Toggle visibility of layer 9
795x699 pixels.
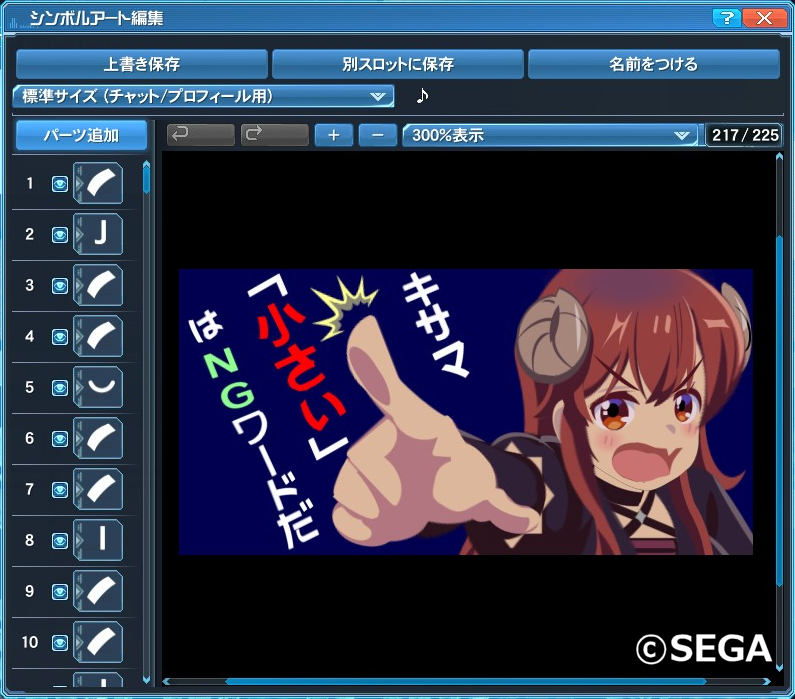pyautogui.click(x=60, y=592)
